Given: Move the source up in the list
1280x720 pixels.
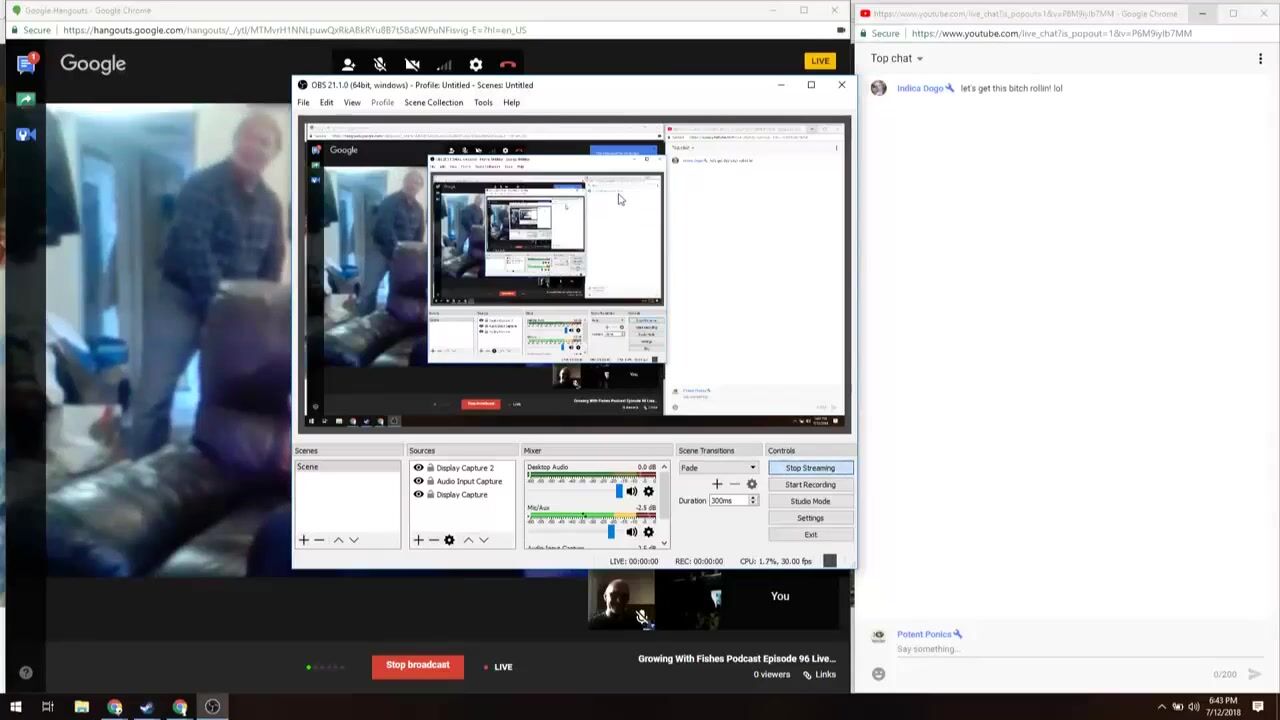Looking at the screenshot, I should [x=468, y=540].
